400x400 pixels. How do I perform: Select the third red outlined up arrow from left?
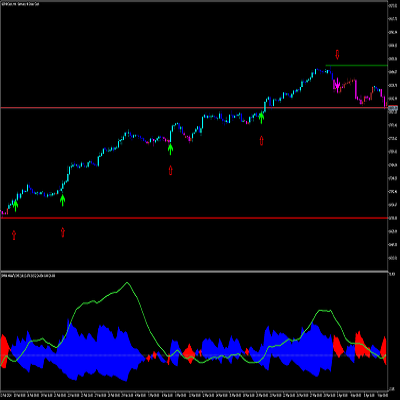point(170,170)
